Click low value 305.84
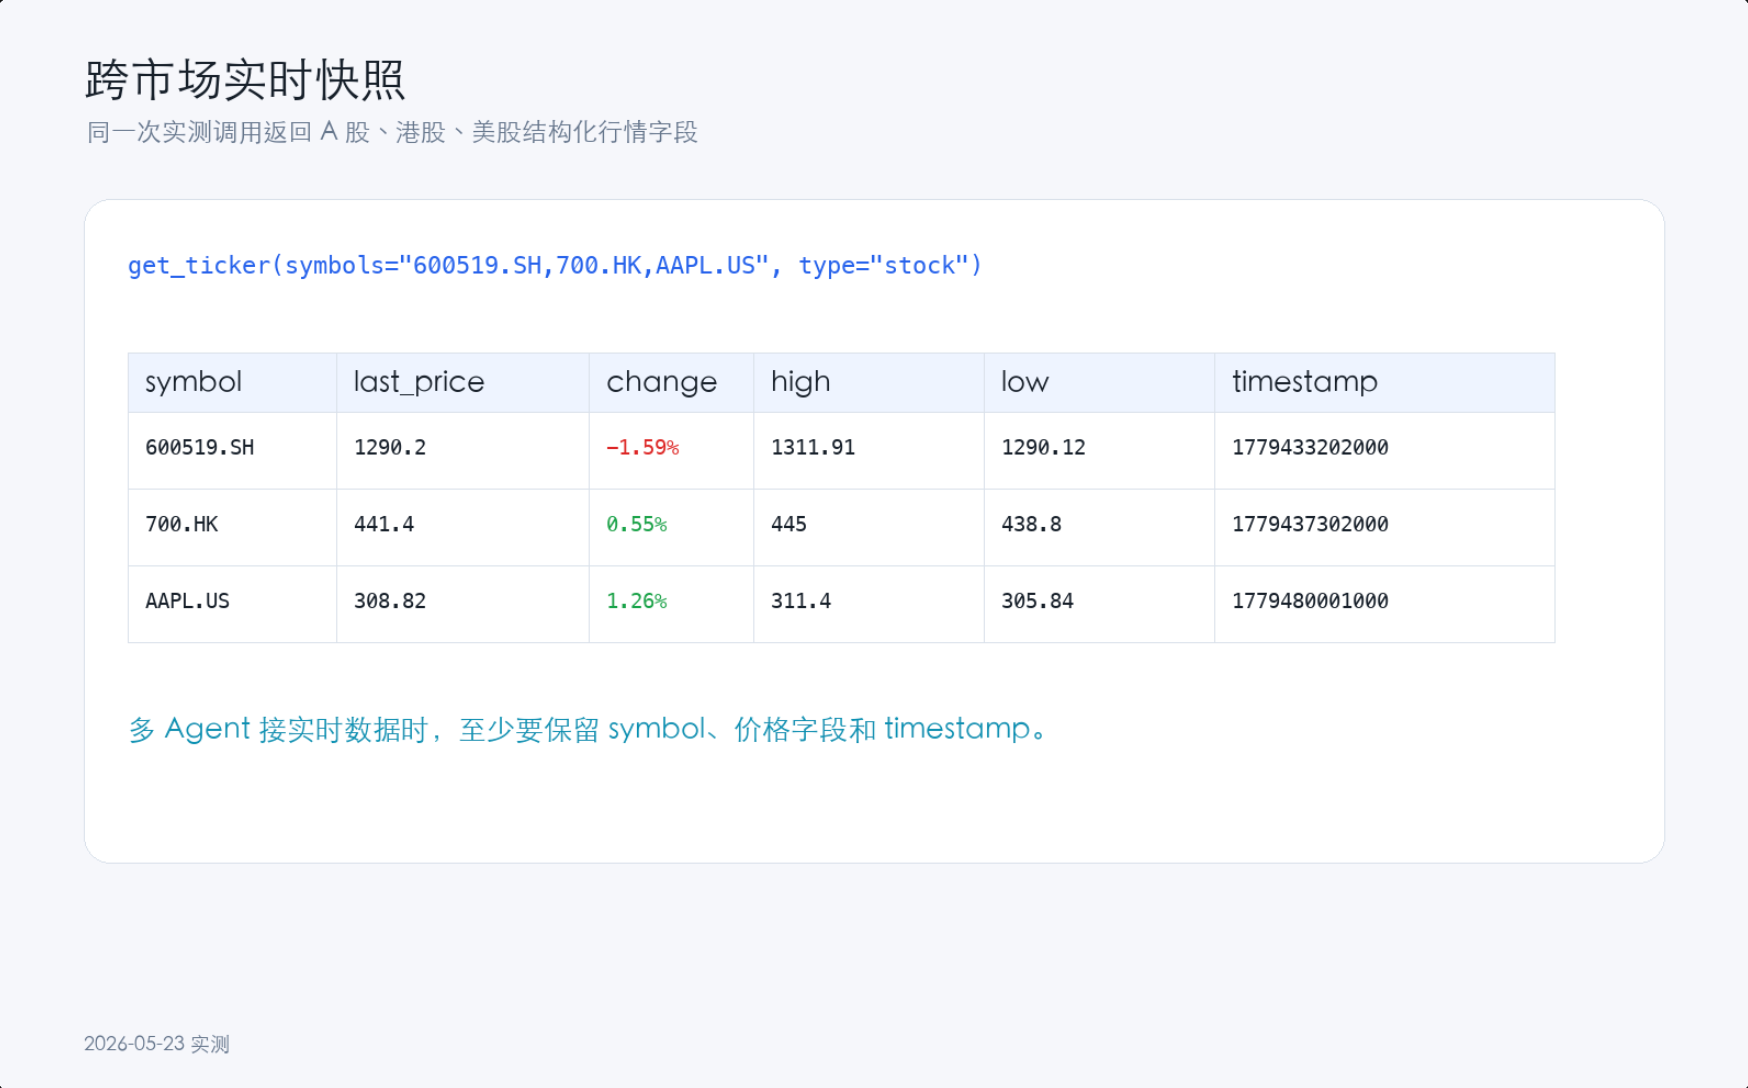 1038,601
